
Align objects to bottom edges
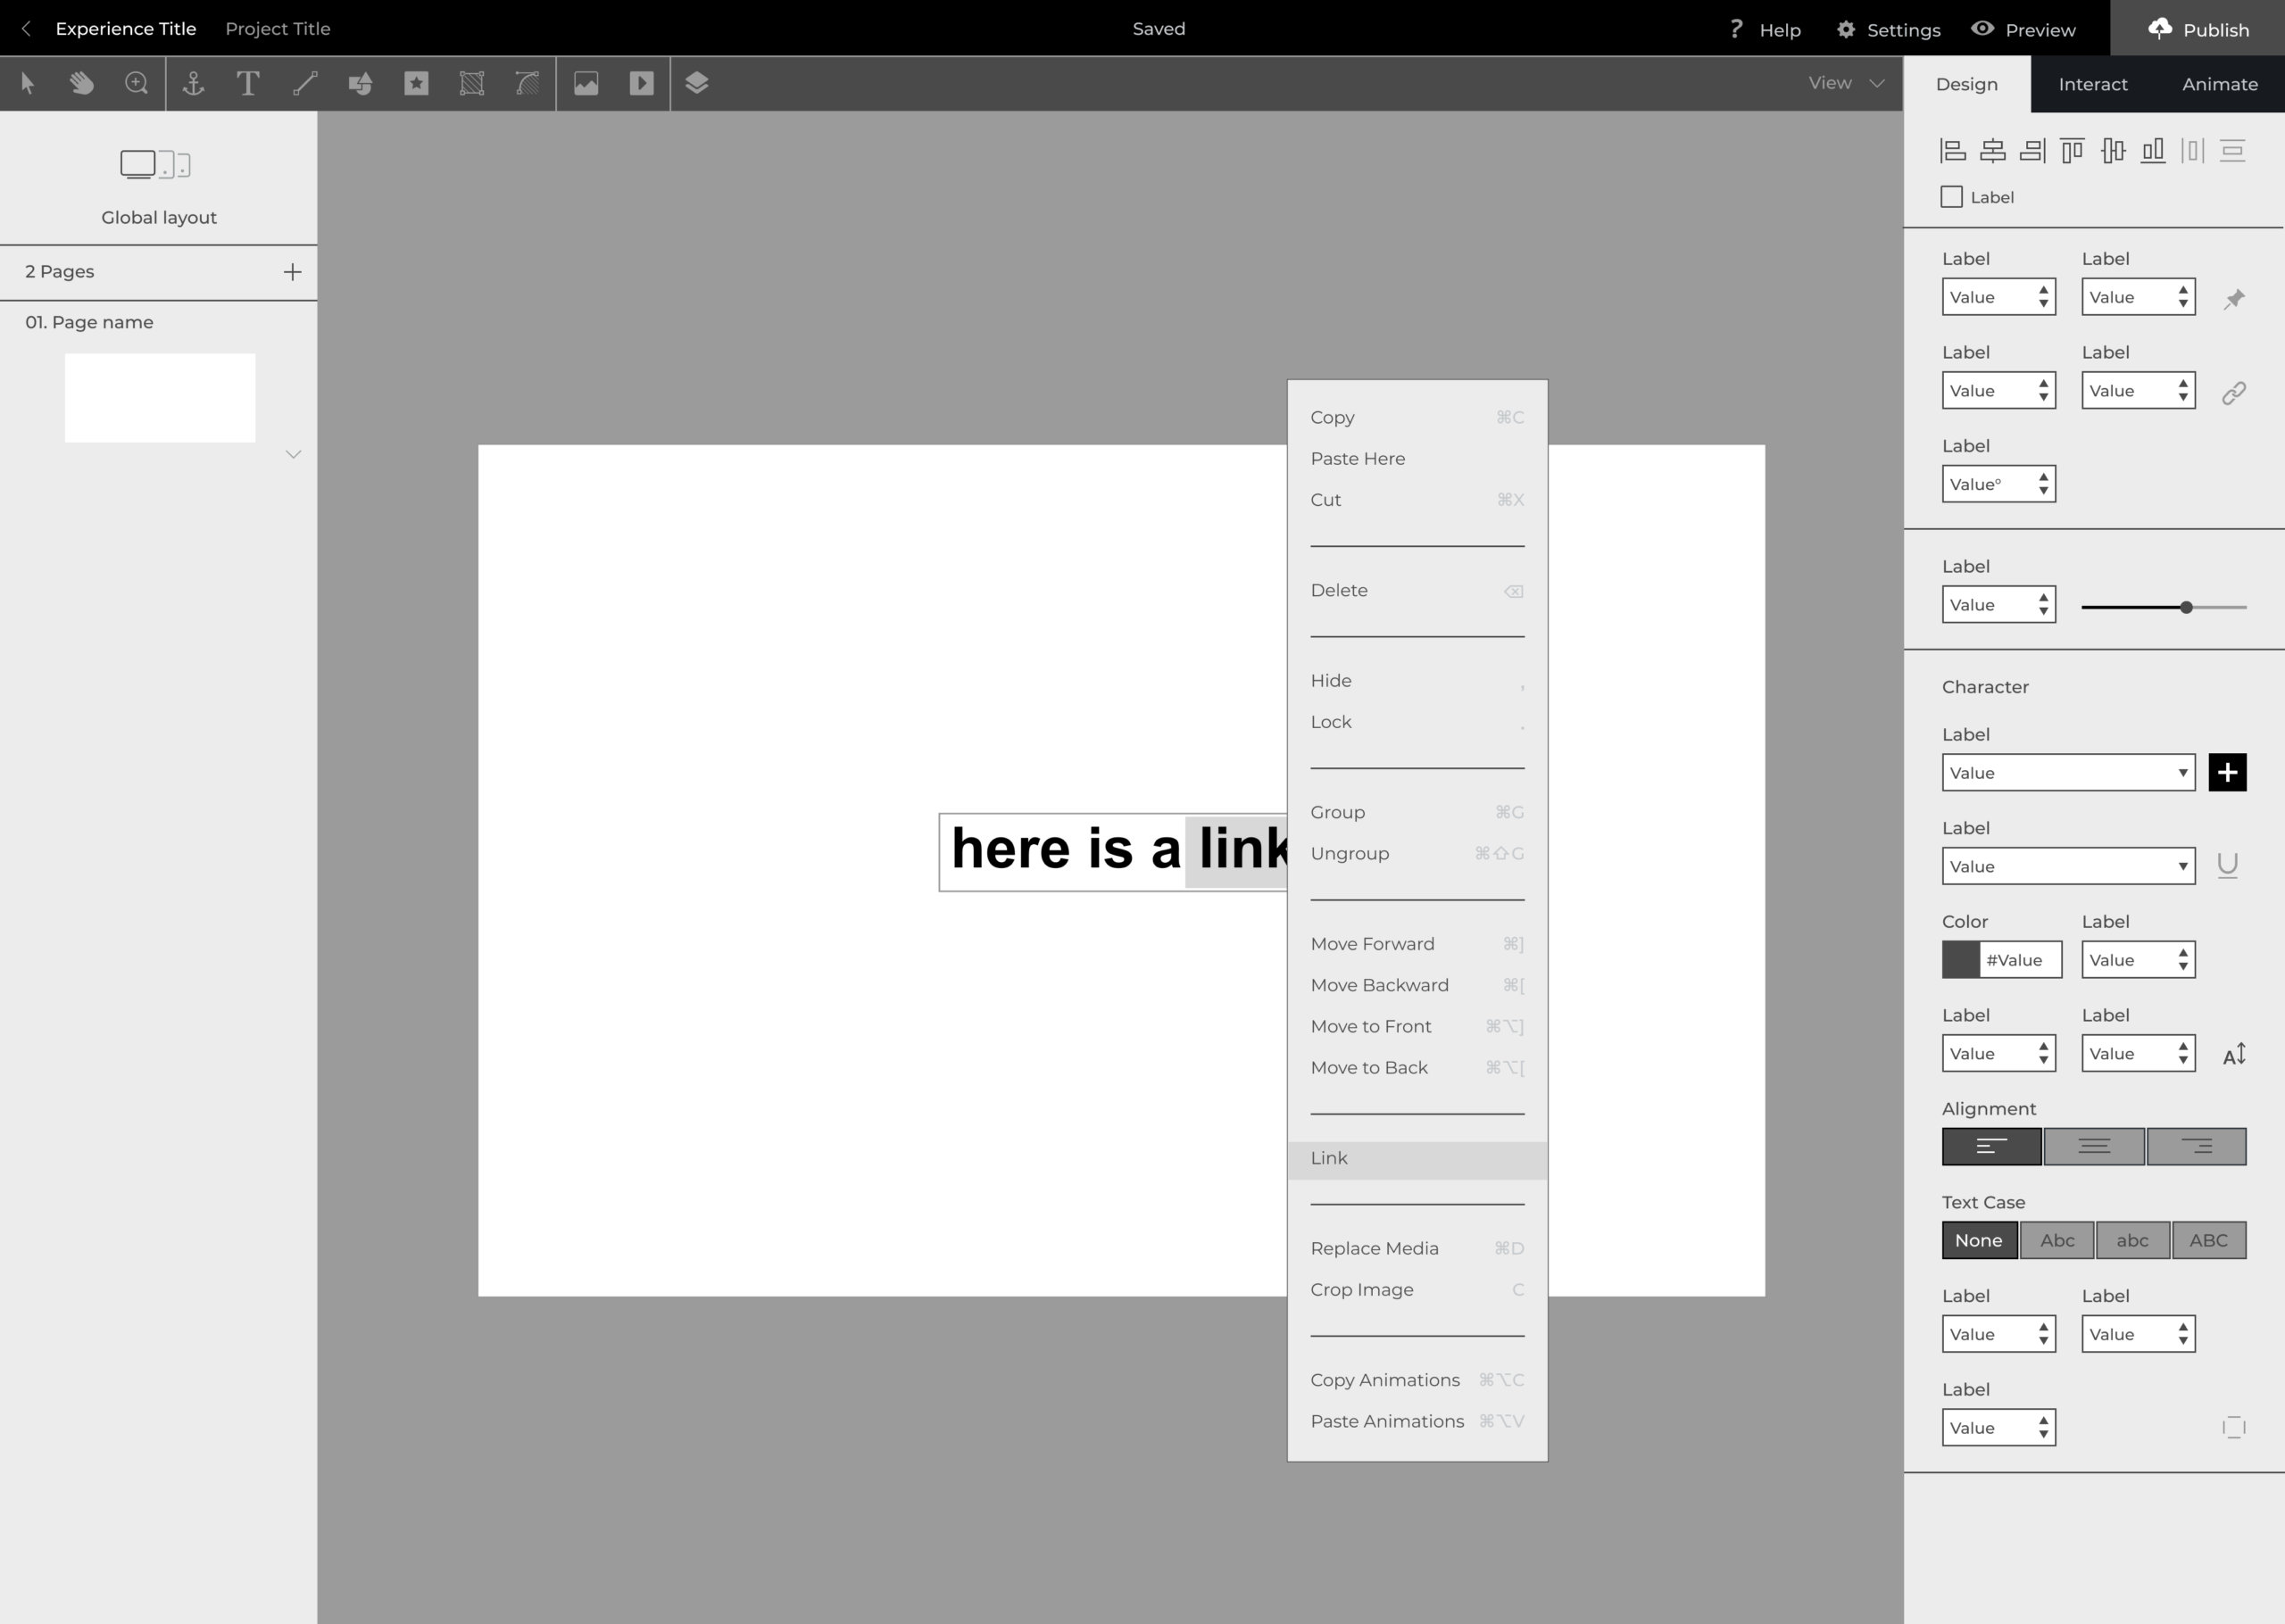tap(2153, 151)
